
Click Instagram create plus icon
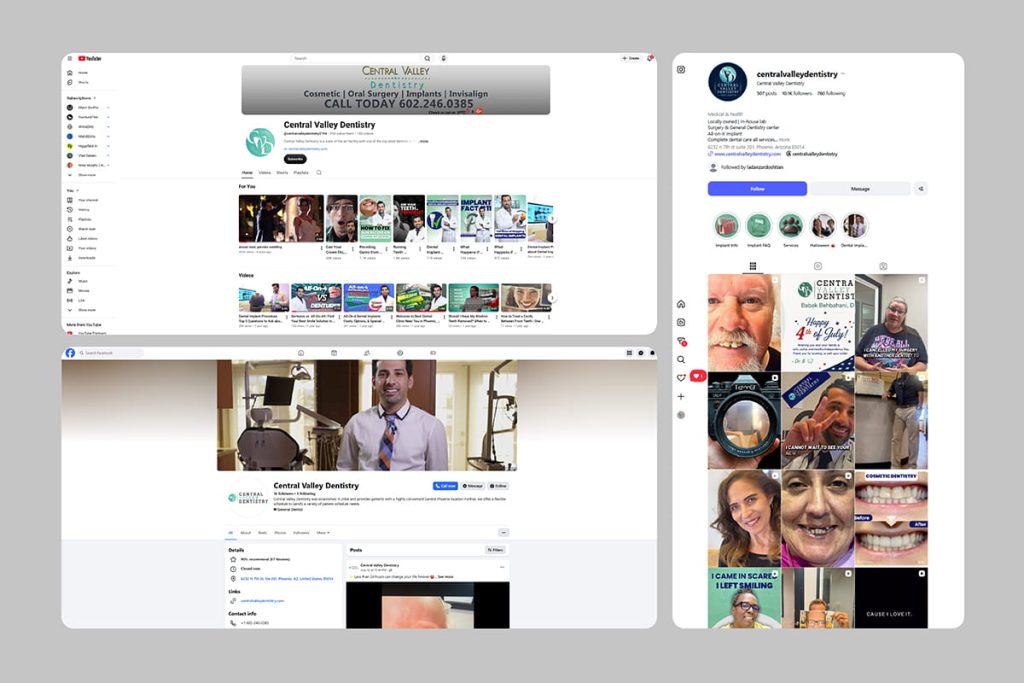pos(680,396)
